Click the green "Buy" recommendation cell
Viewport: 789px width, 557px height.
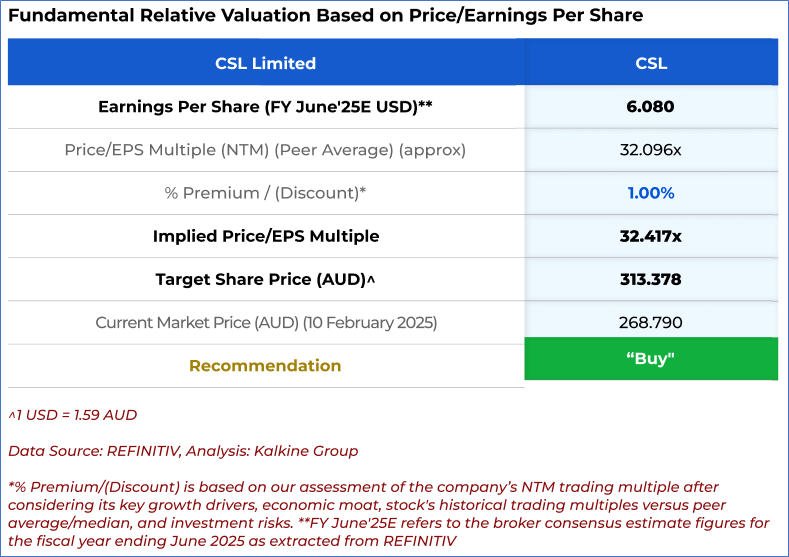coord(651,359)
